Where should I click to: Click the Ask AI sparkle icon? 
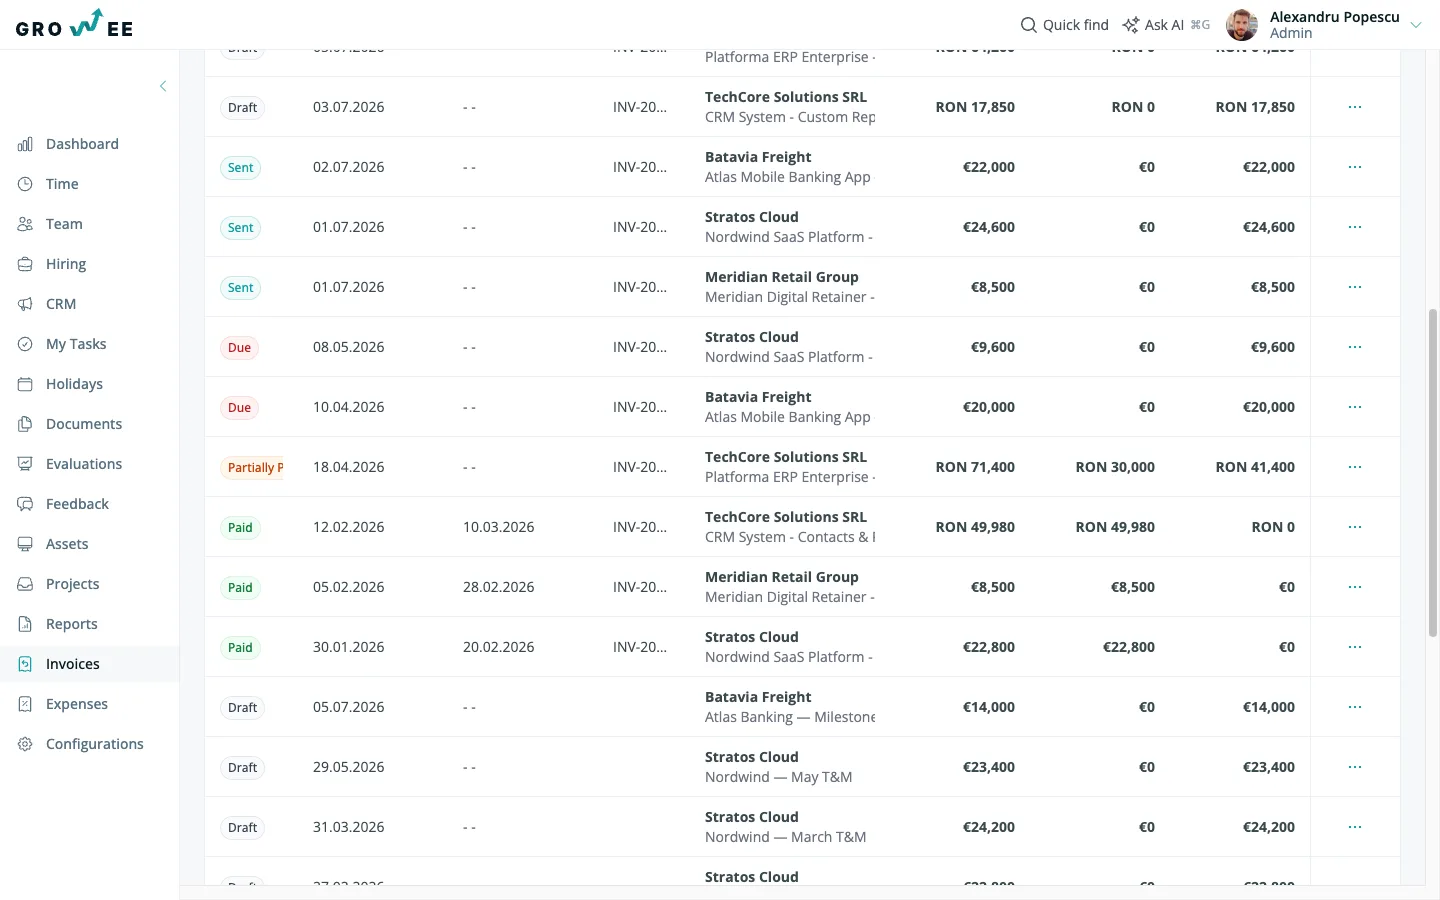[x=1131, y=25]
